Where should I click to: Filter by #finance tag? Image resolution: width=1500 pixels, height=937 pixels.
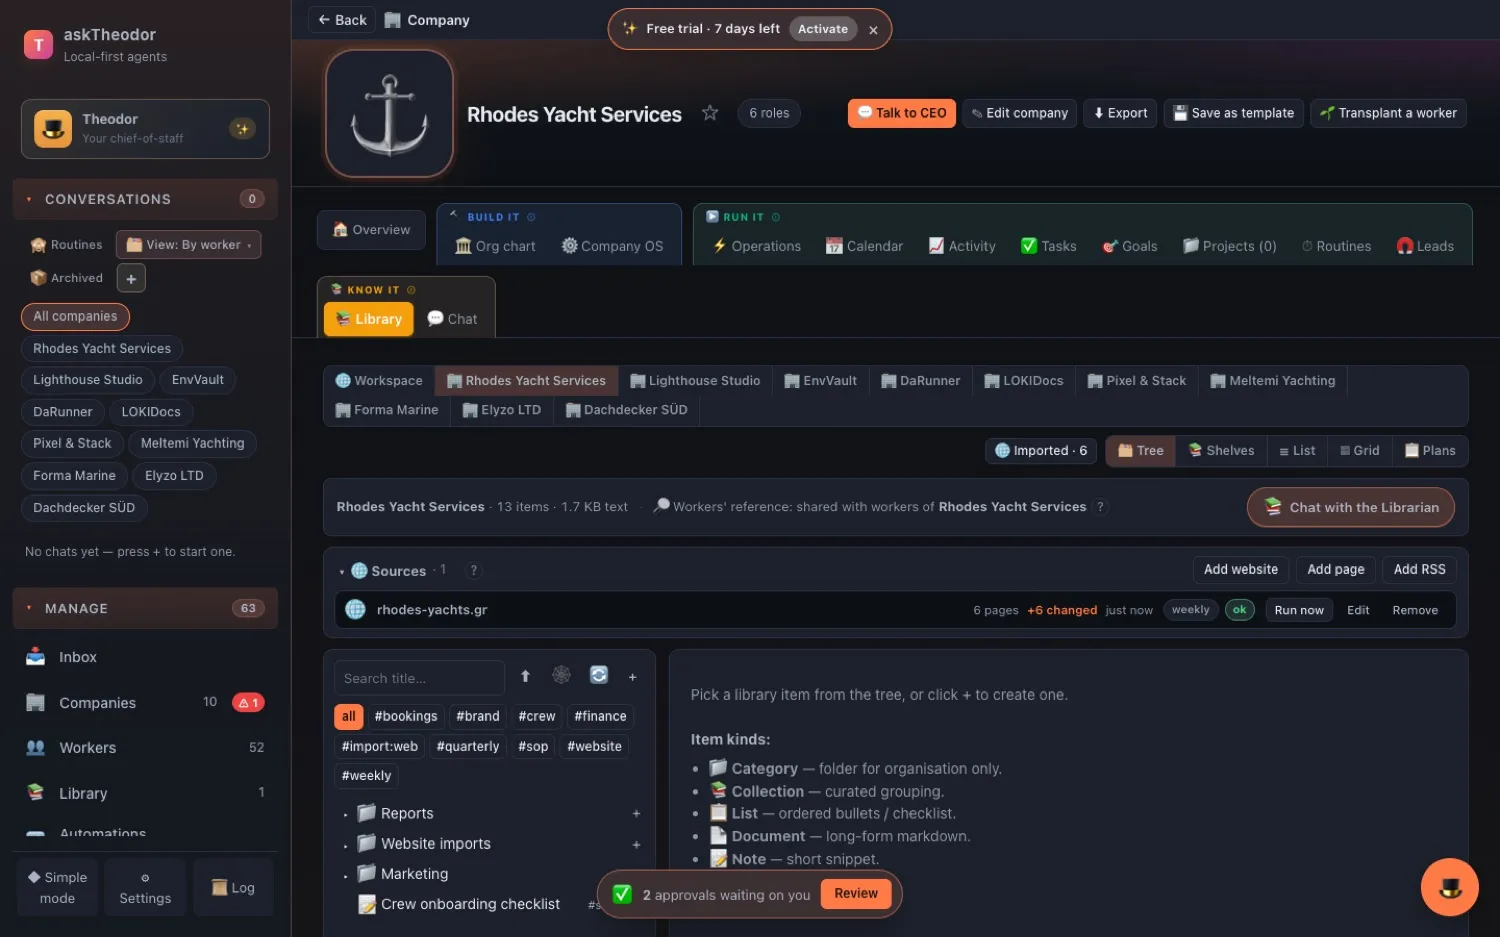(x=600, y=717)
